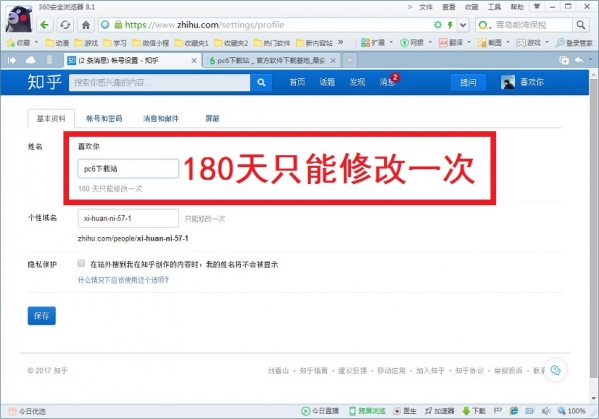
Task: Click the blue 保存 save button
Action: pyautogui.click(x=42, y=315)
